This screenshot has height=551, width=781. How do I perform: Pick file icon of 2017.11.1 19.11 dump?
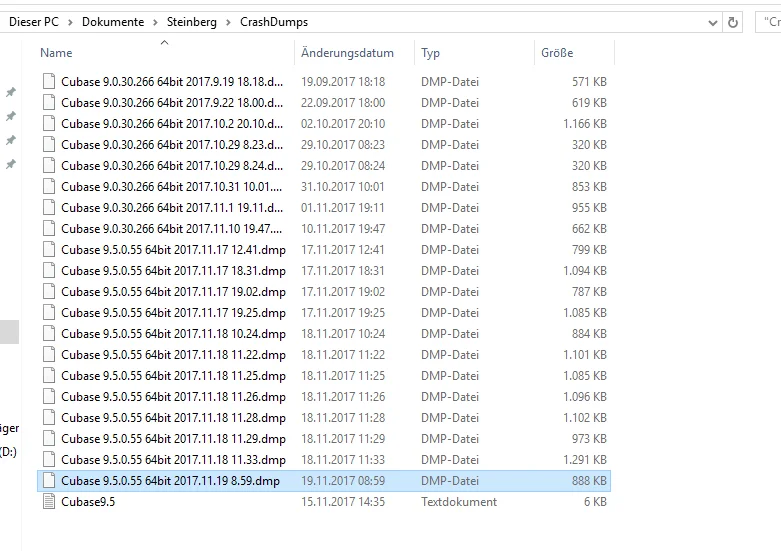click(49, 207)
